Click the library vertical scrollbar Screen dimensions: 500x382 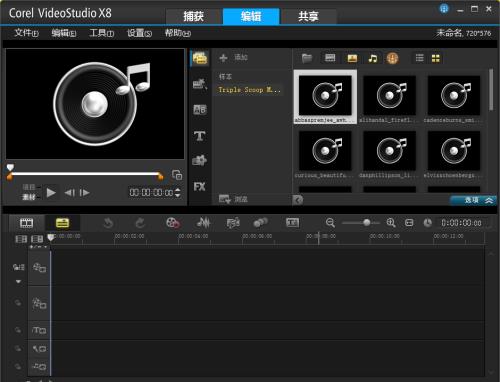(491, 89)
